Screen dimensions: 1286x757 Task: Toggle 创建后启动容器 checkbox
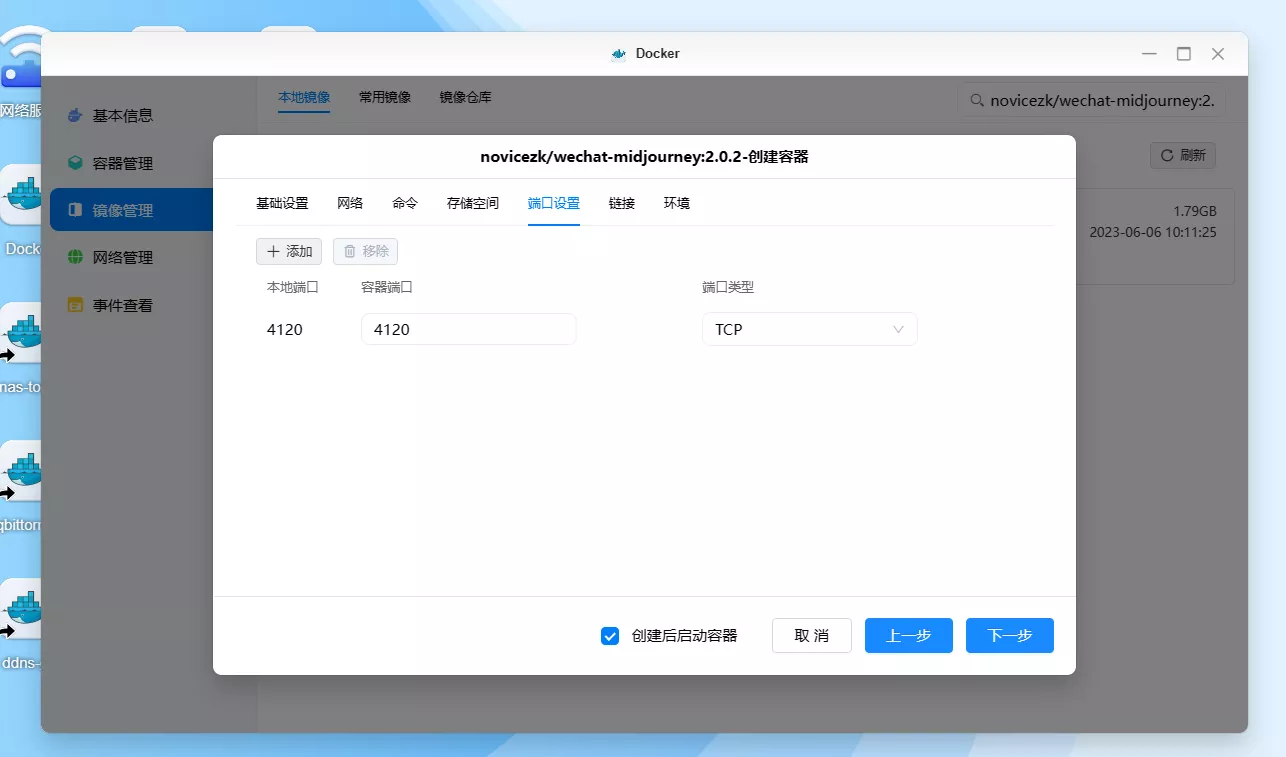(x=610, y=636)
